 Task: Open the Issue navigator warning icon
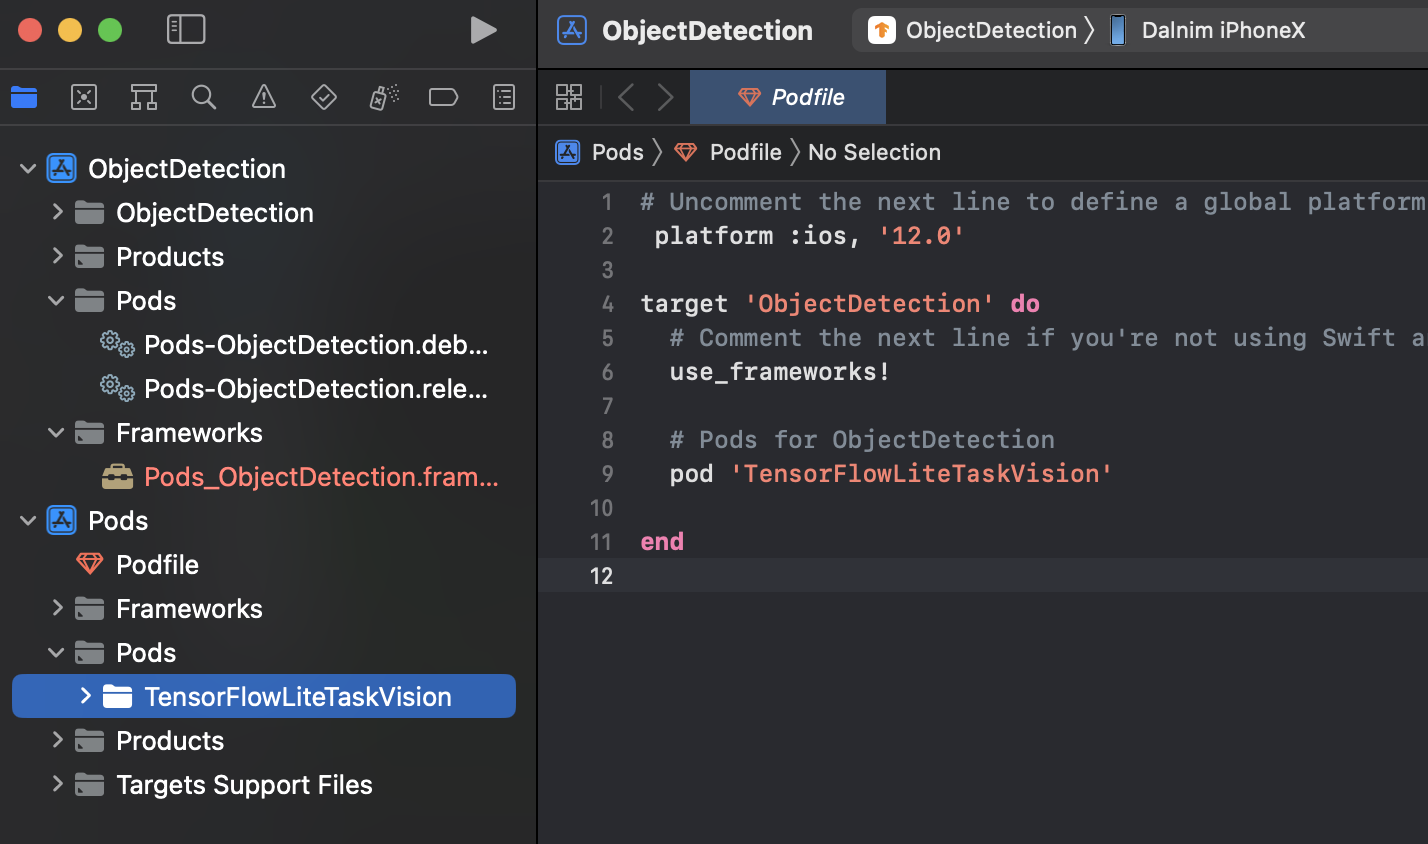[x=264, y=97]
